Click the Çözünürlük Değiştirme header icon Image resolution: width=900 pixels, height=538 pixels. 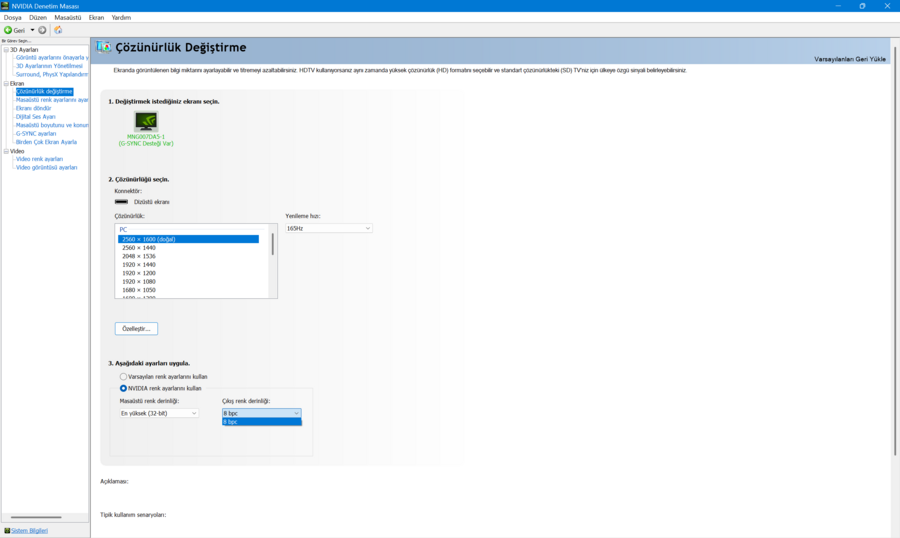pos(103,47)
